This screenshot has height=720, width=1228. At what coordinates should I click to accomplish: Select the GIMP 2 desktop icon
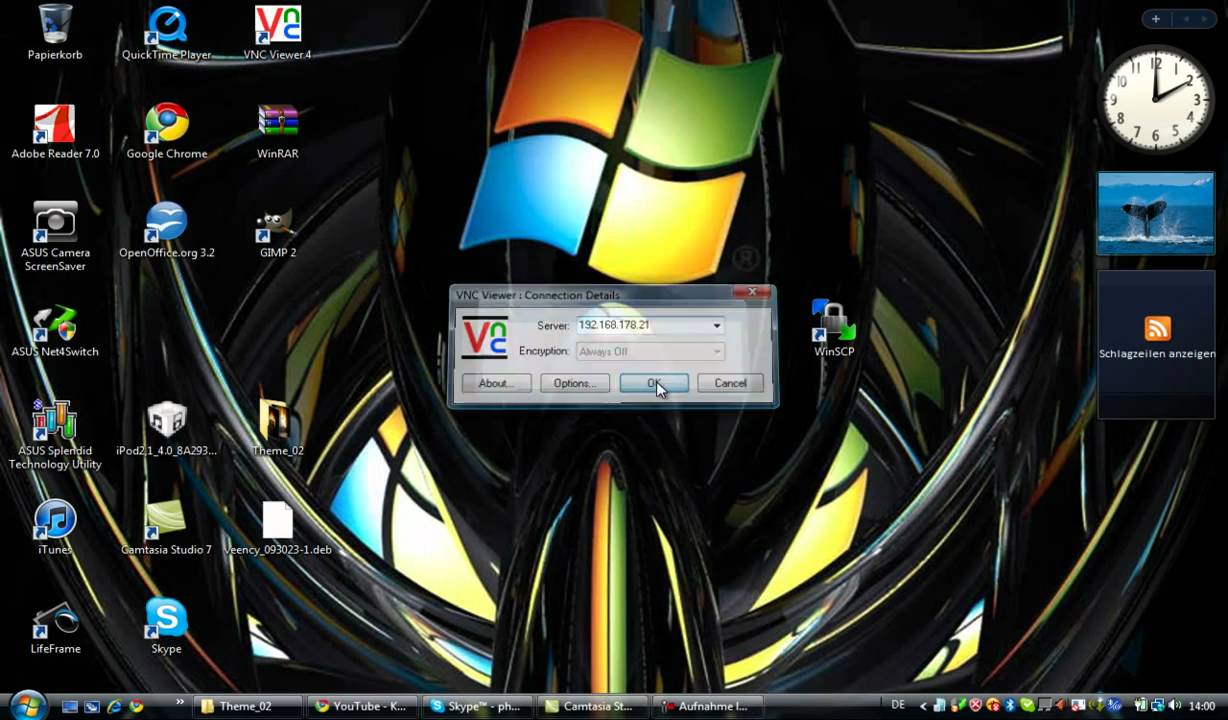[277, 230]
